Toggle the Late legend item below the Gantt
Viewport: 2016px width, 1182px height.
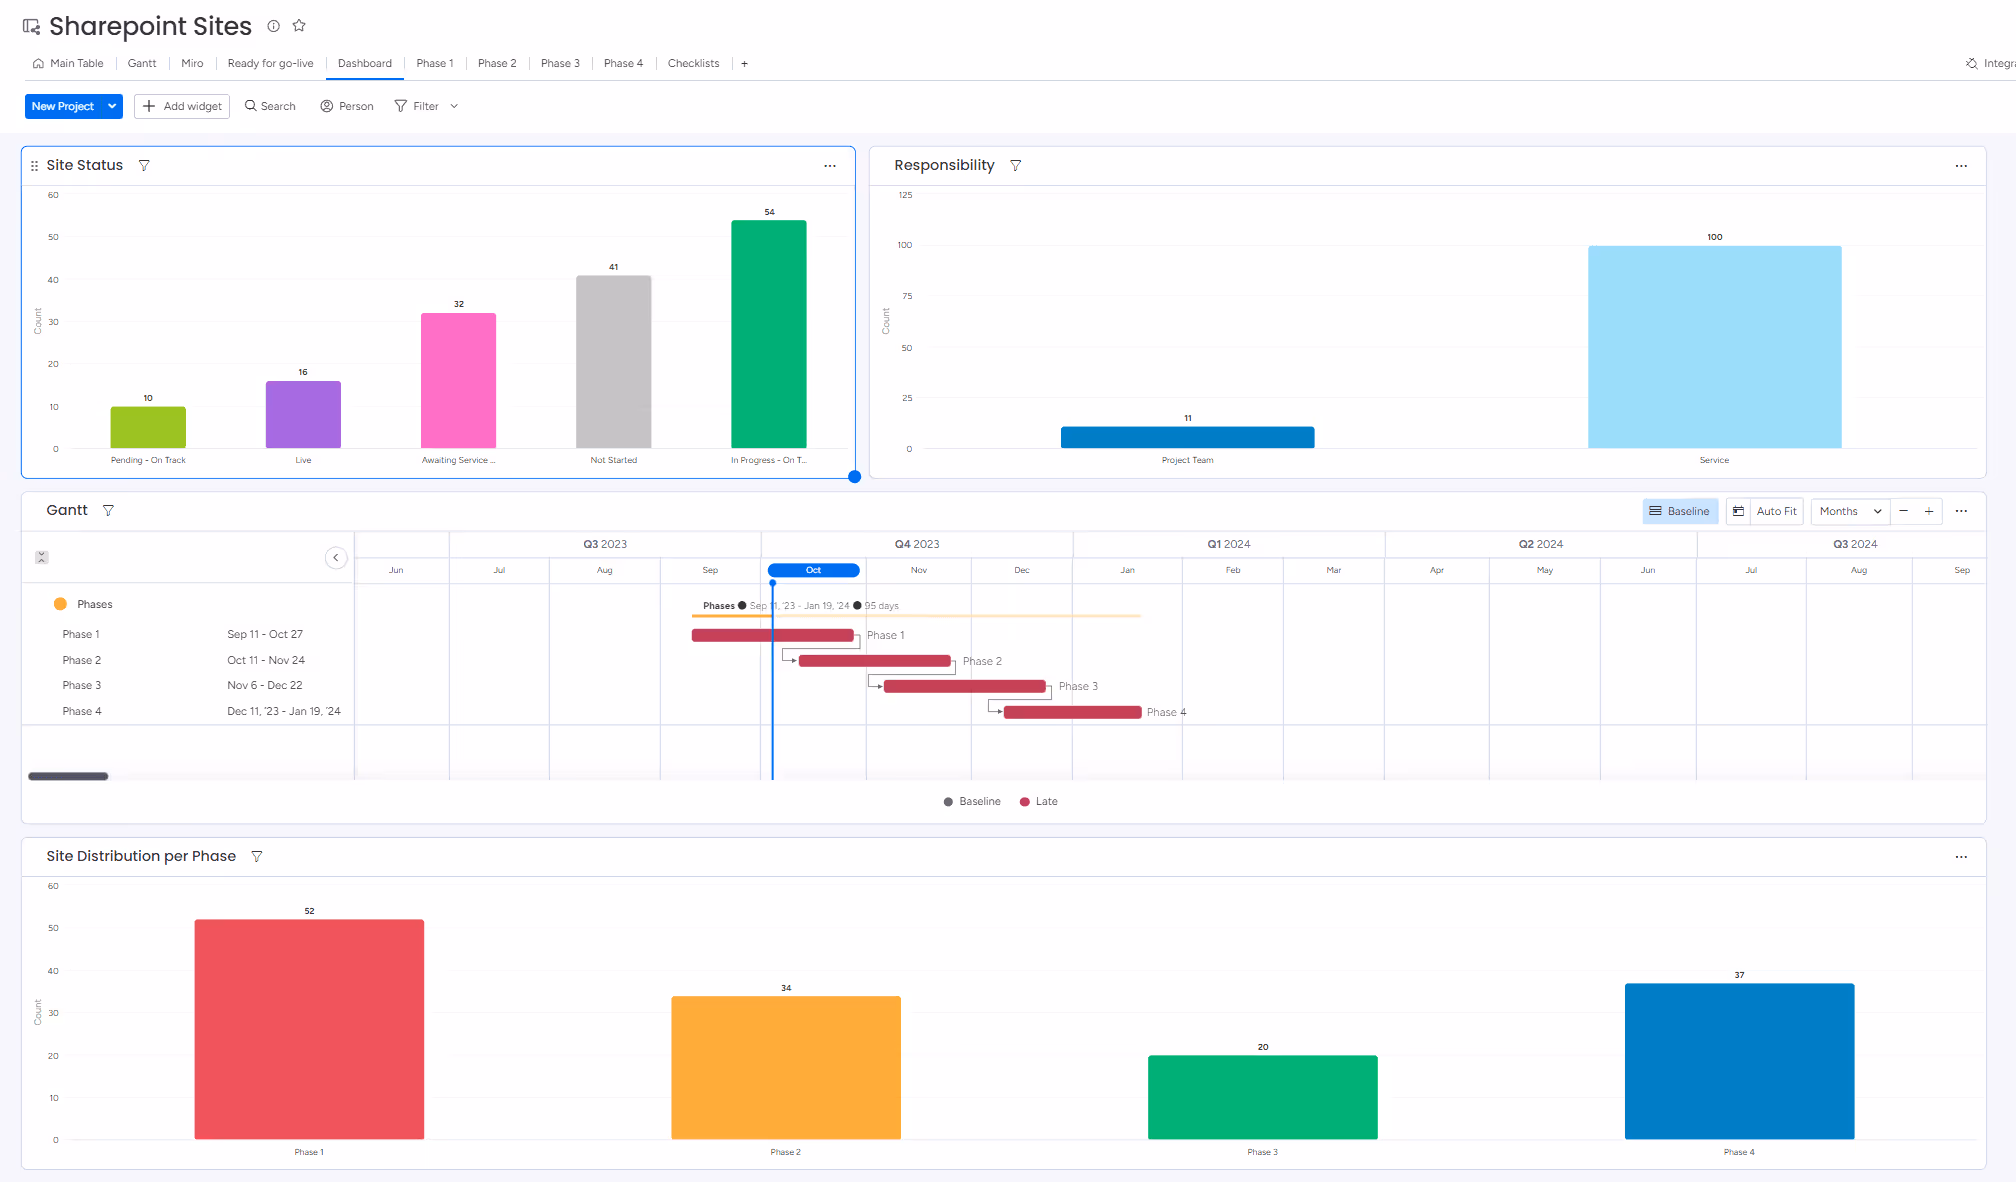click(x=1038, y=801)
